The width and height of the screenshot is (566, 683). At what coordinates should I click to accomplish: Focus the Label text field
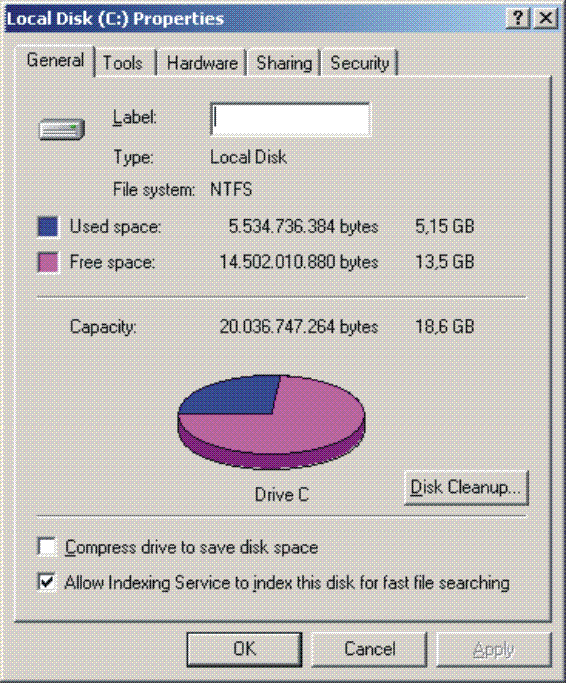[x=290, y=119]
